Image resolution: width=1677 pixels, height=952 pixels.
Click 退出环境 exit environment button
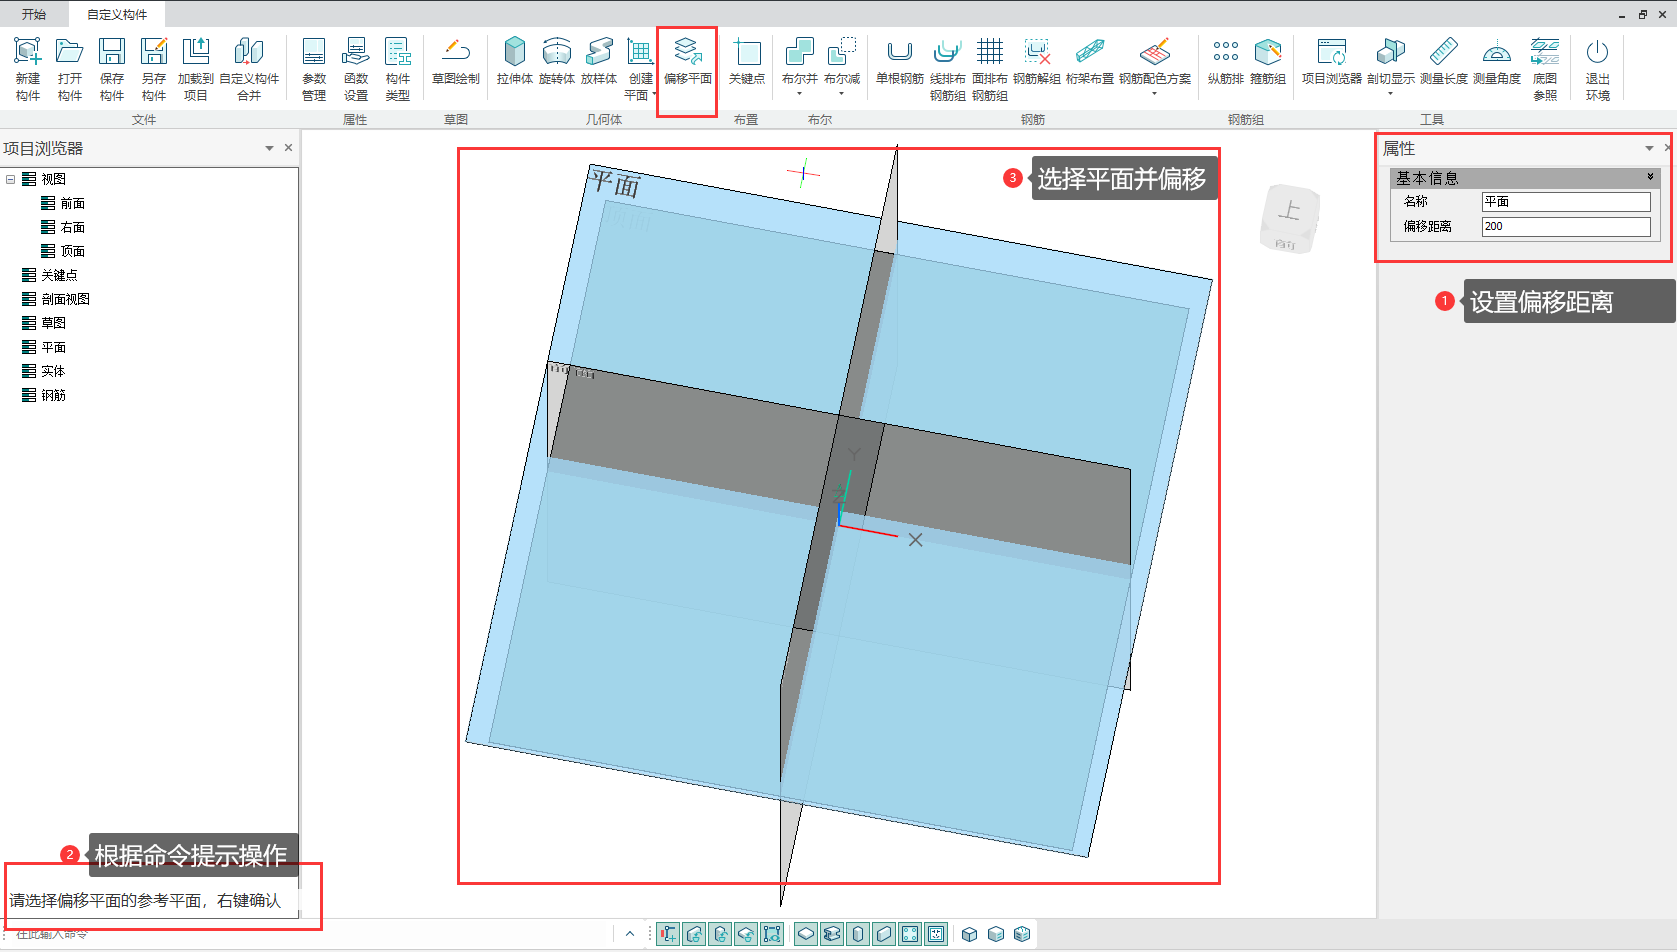point(1597,68)
